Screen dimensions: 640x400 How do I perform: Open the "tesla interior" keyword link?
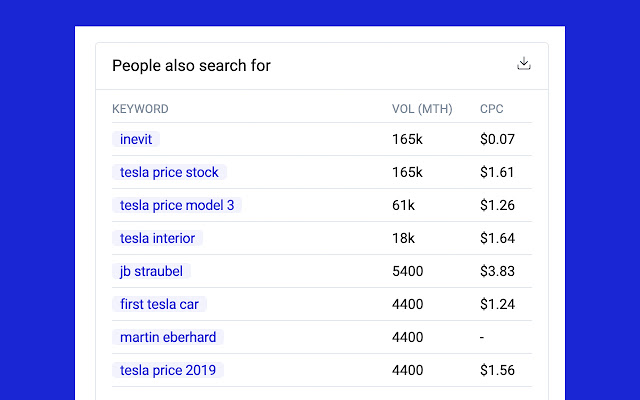point(158,238)
